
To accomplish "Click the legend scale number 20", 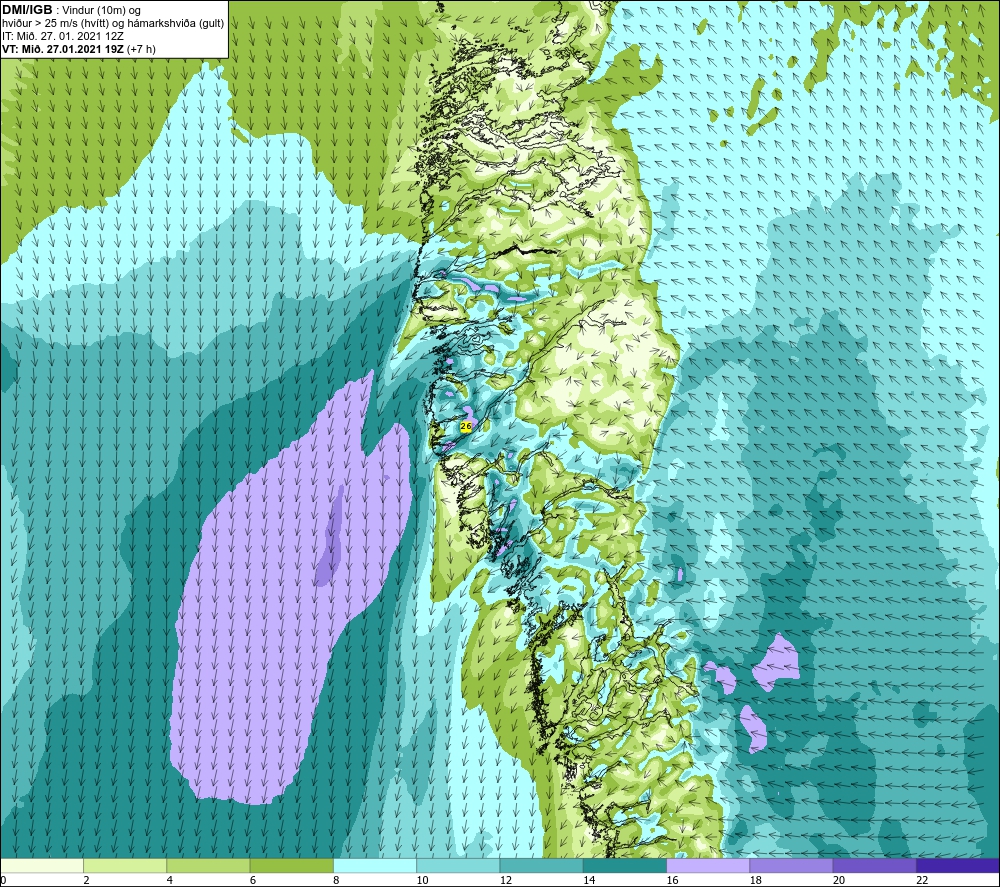I will pyautogui.click(x=839, y=881).
